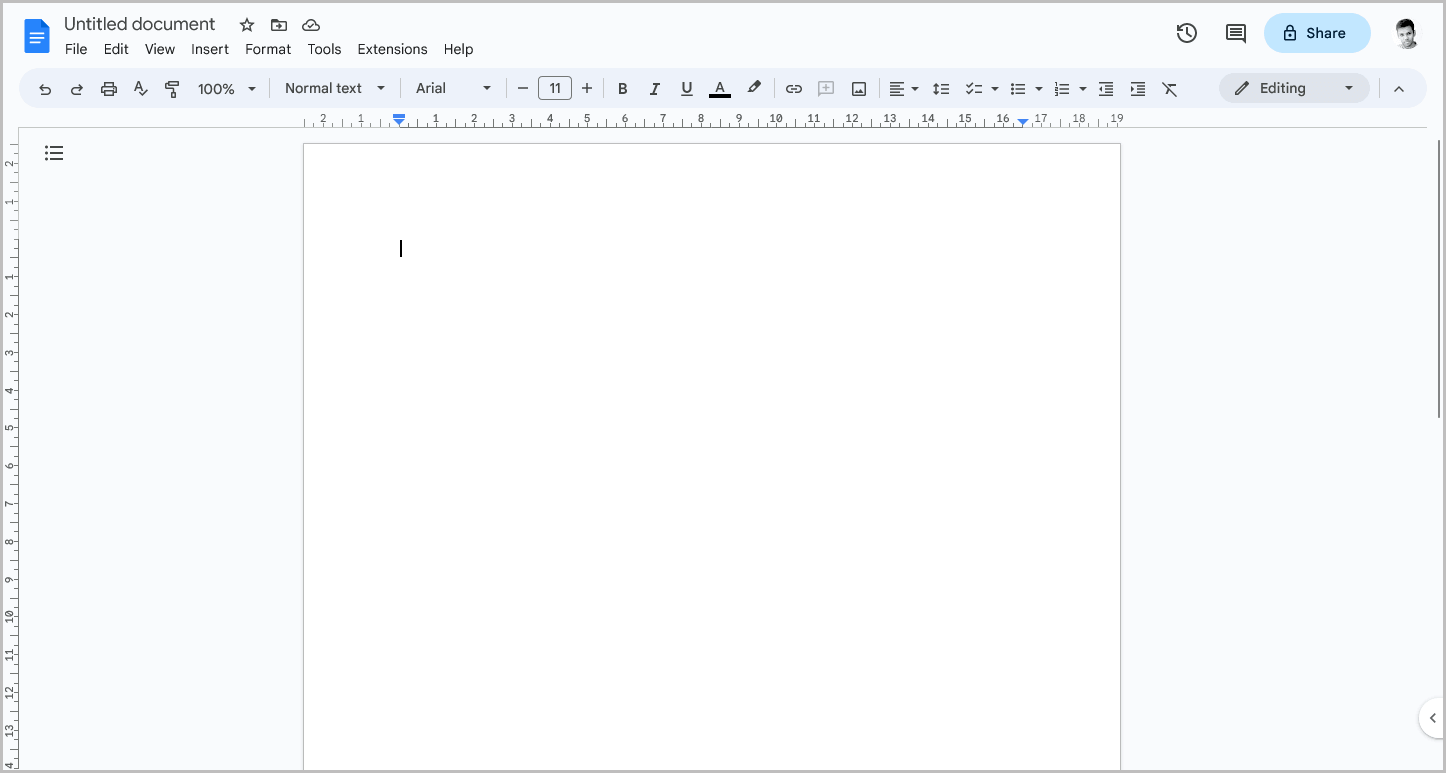The image size is (1446, 773).
Task: Open version history
Action: tap(1186, 33)
